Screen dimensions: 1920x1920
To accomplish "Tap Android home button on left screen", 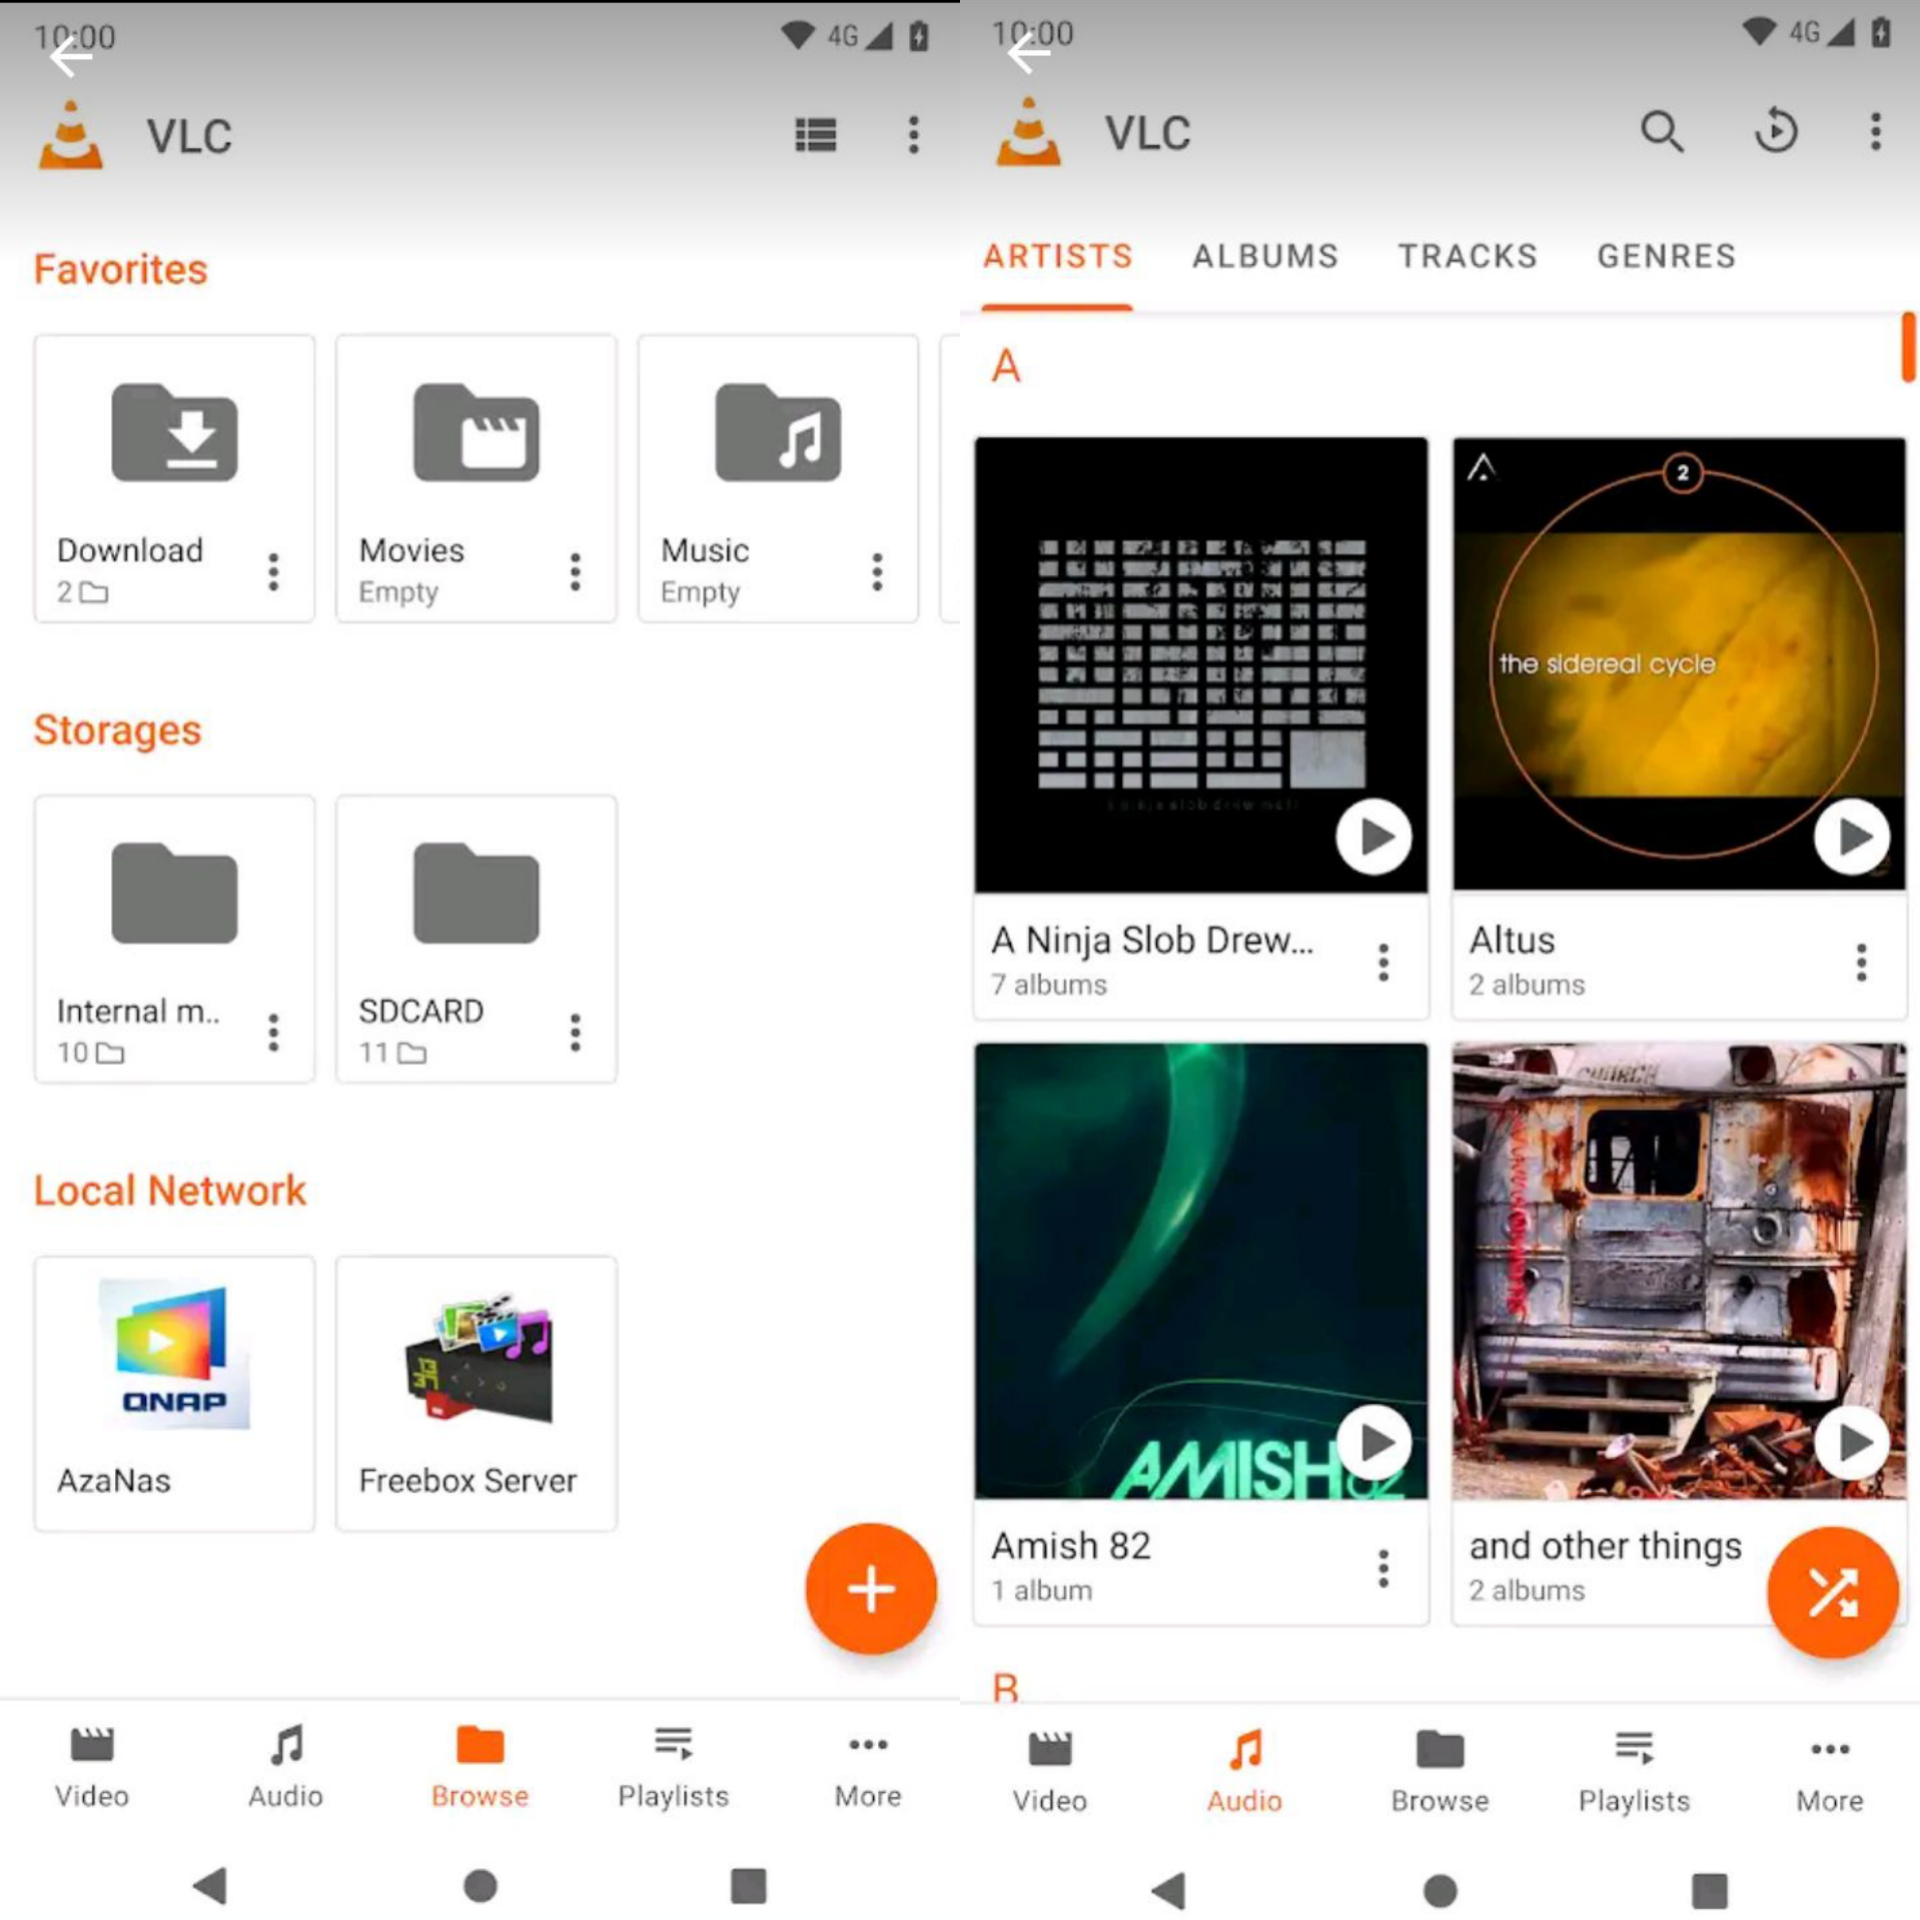I will coord(480,1886).
